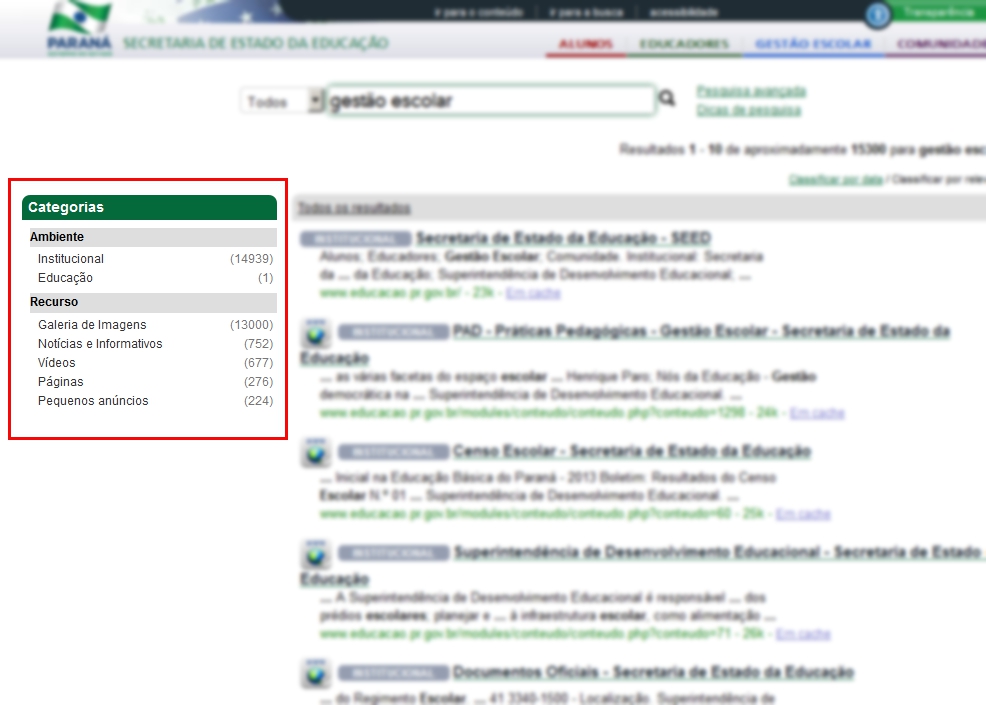Image resolution: width=986 pixels, height=705 pixels.
Task: Select the Gestão Escolar tab
Action: click(x=813, y=45)
